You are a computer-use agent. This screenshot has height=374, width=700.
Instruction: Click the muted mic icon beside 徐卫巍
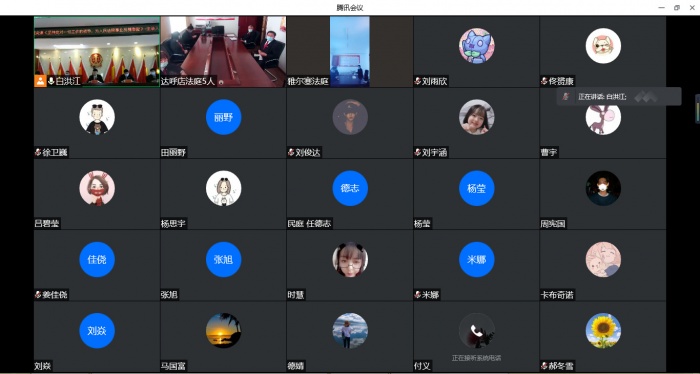[38, 152]
